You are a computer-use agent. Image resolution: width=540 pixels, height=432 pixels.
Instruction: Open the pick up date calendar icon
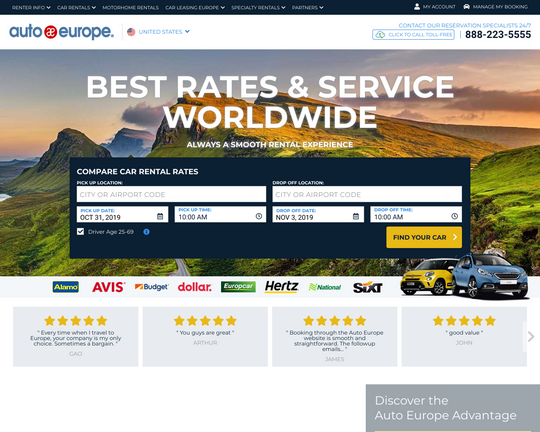(x=160, y=216)
